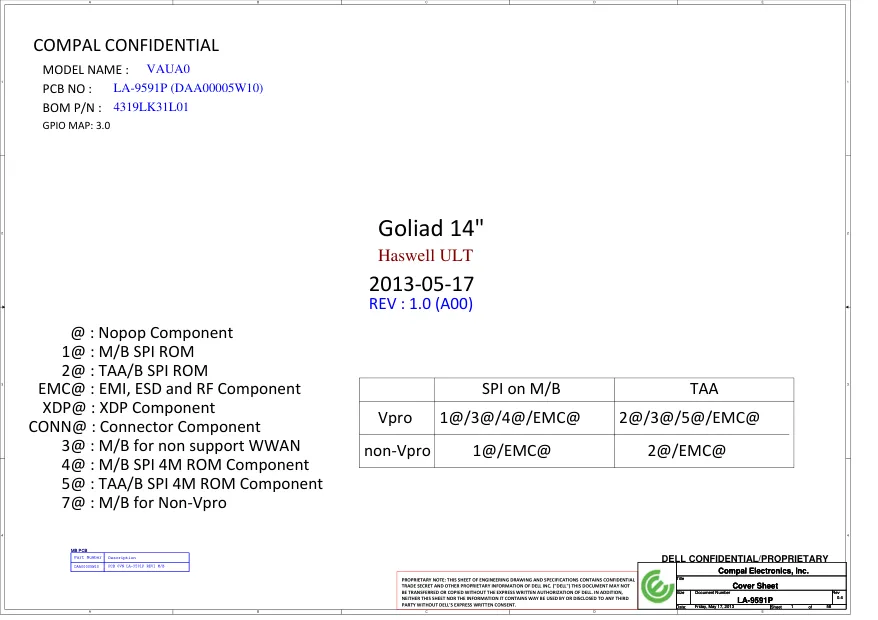Click the 7@ : M/B for Non-Vpro line

pyautogui.click(x=144, y=503)
